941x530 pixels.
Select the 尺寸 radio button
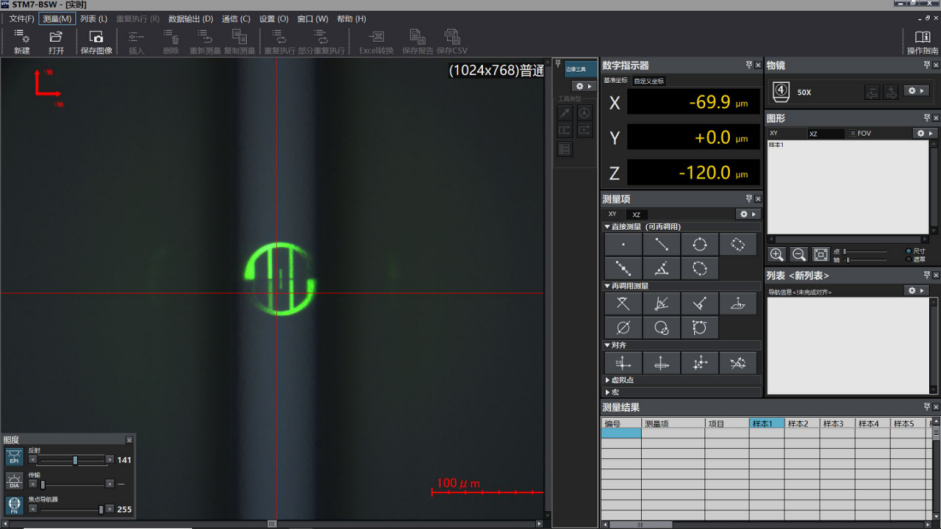point(908,251)
